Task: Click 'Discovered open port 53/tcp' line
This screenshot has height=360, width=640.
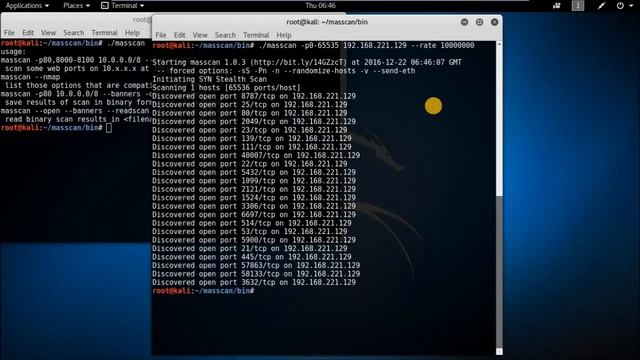Action: [250, 231]
